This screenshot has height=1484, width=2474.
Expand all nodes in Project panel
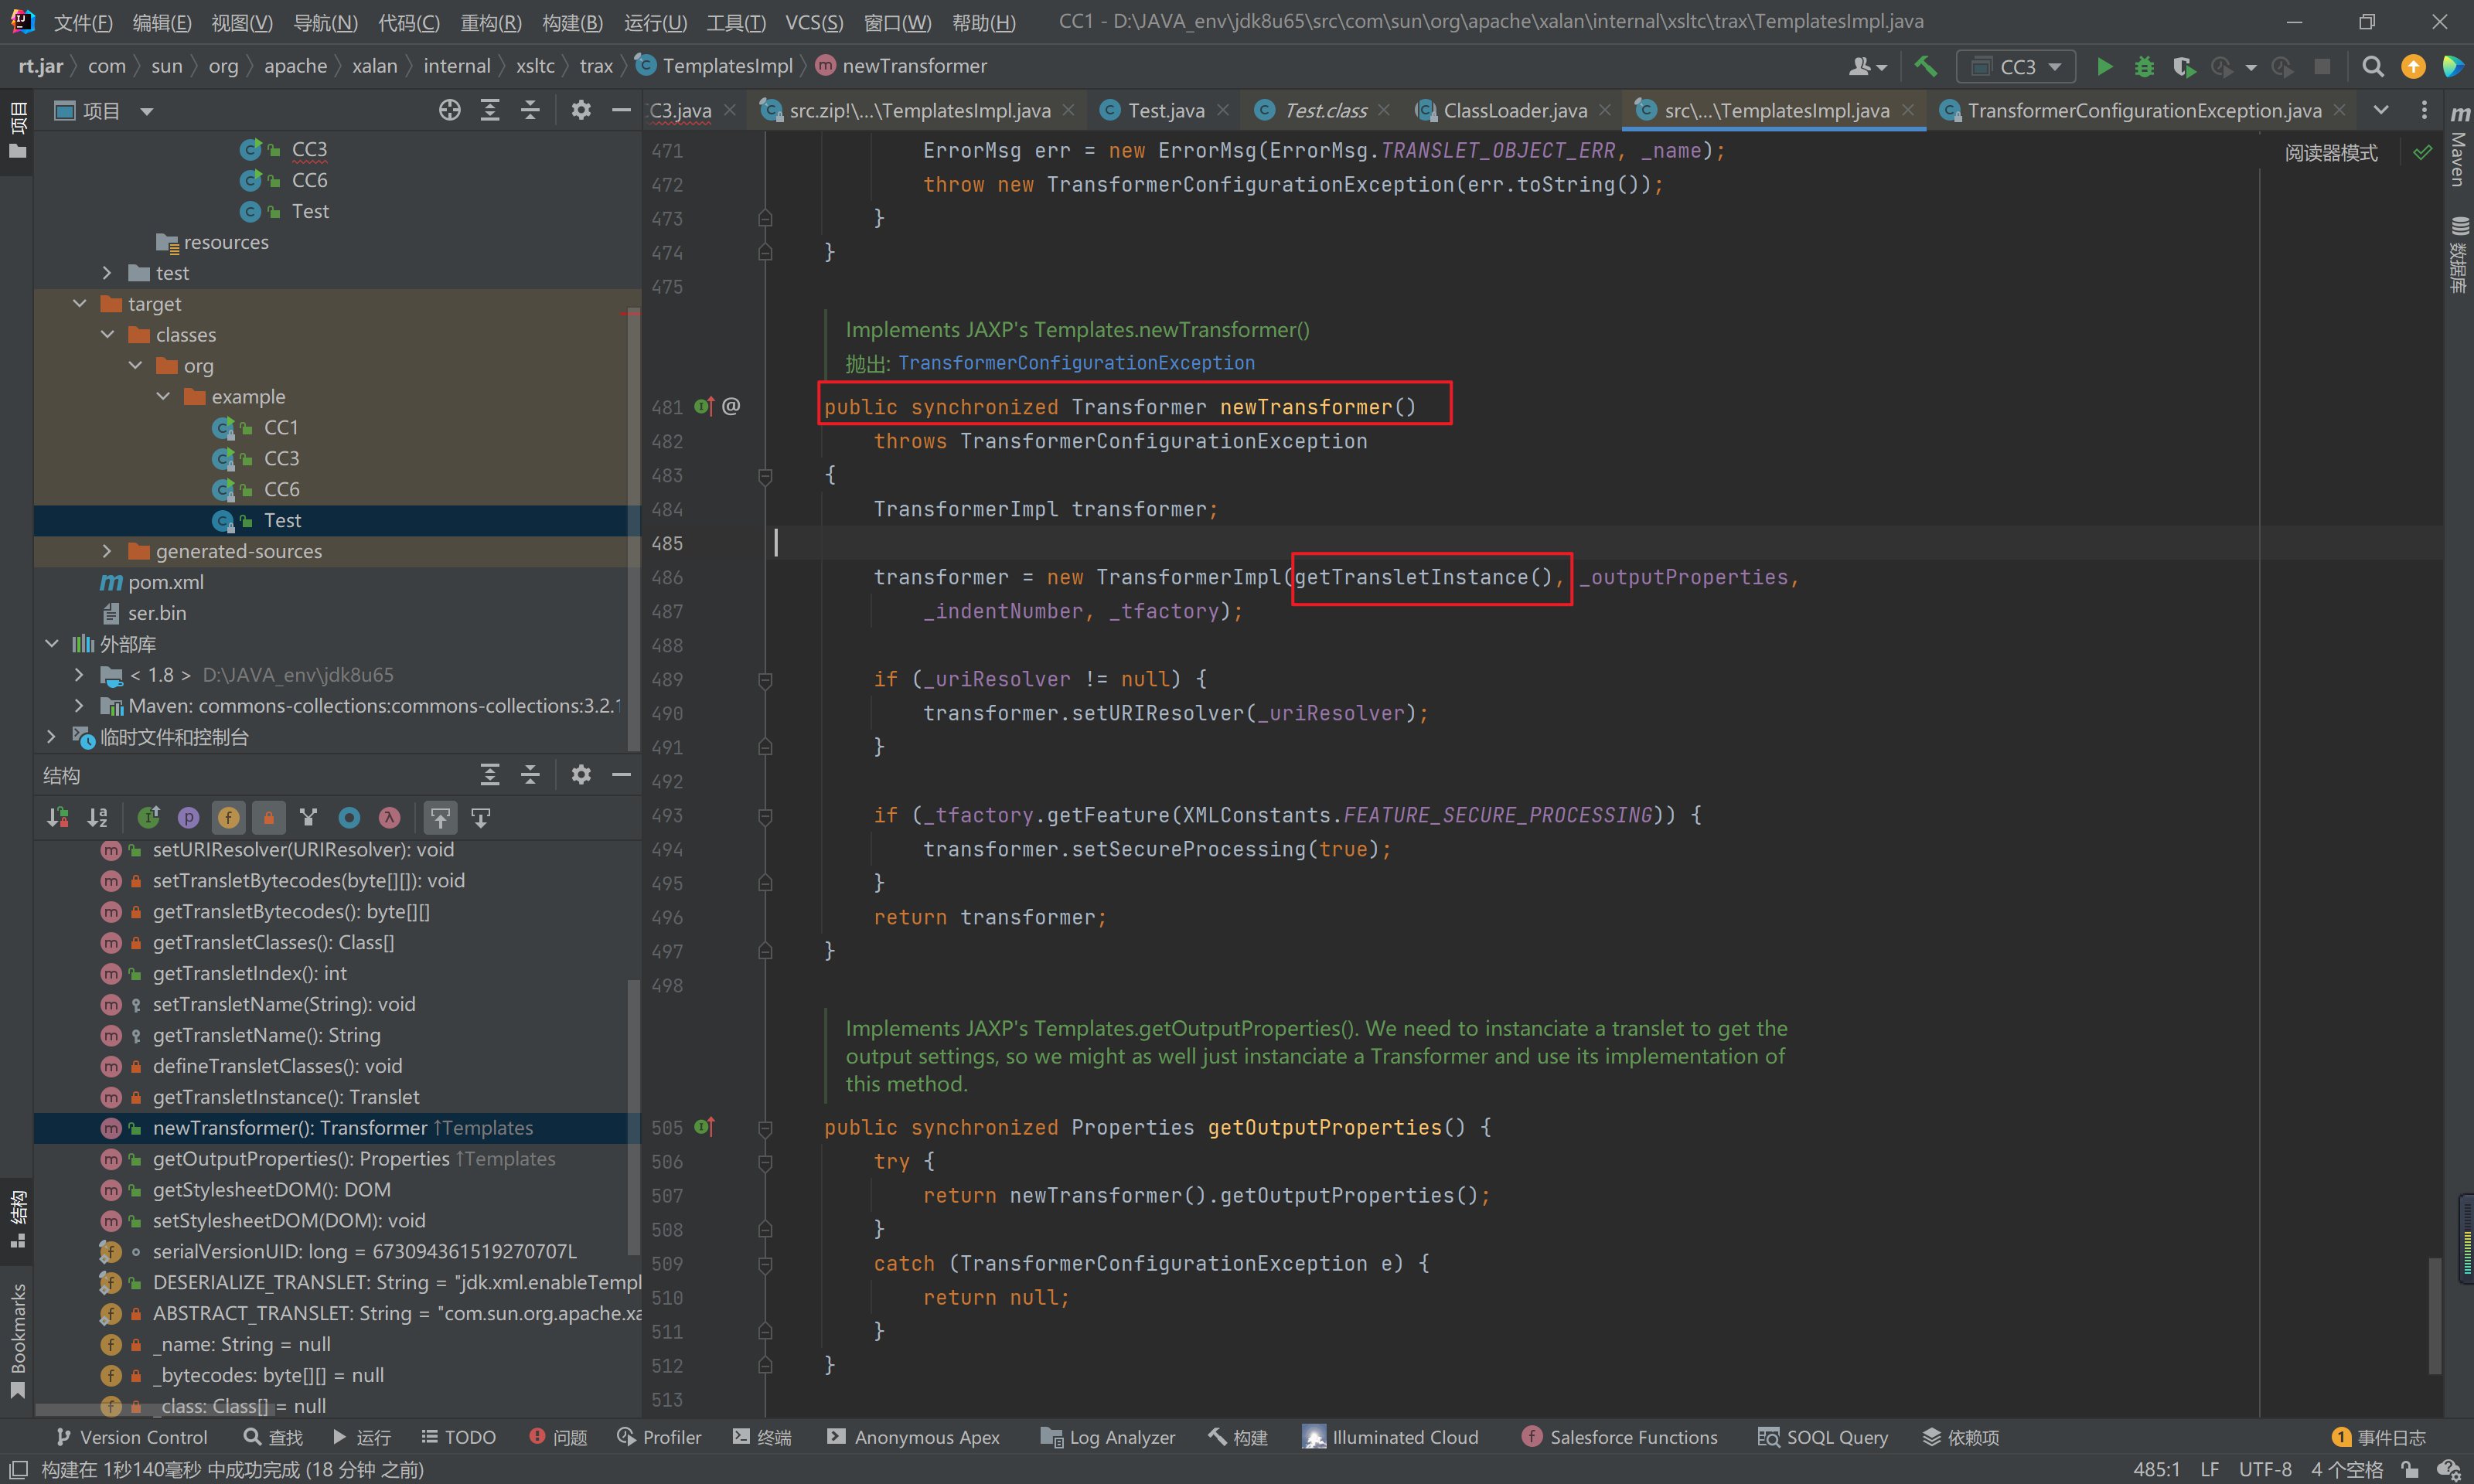coord(490,110)
